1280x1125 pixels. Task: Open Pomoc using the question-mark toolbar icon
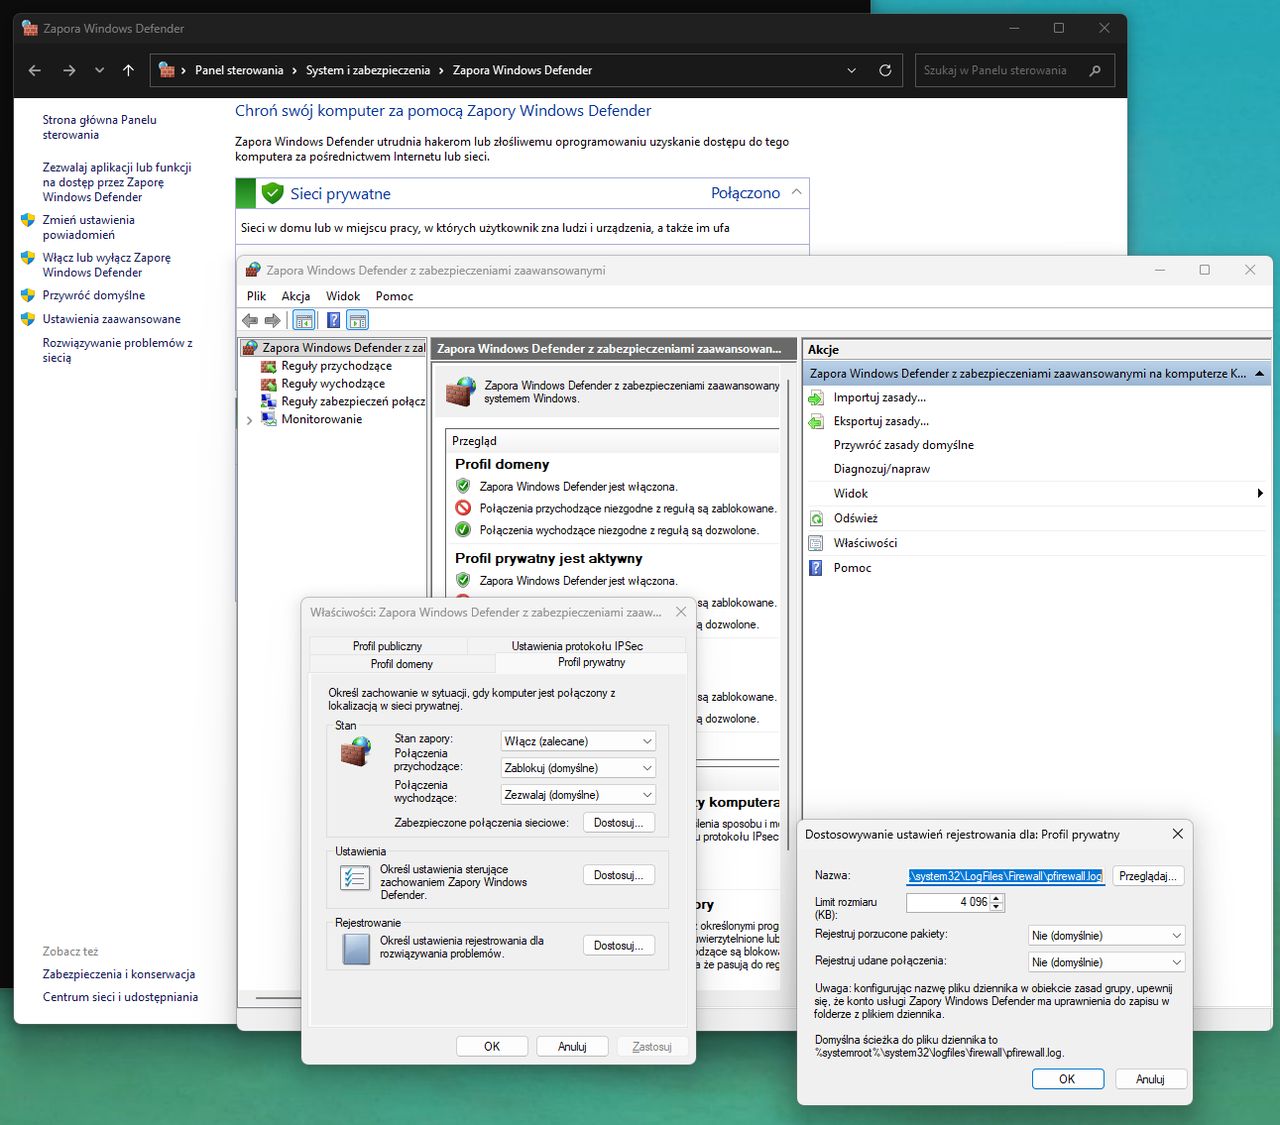[333, 320]
